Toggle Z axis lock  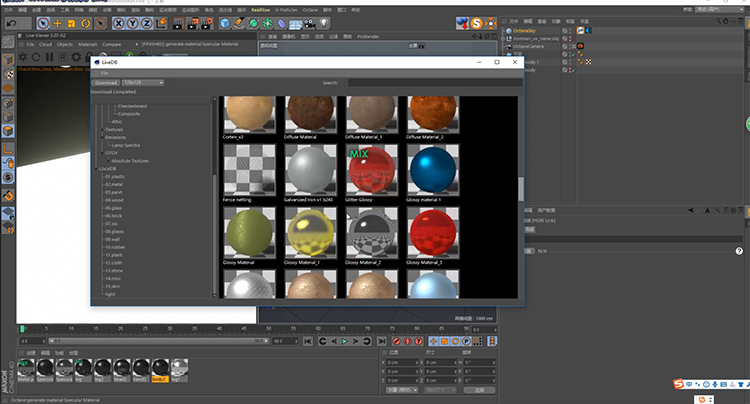tap(146, 23)
